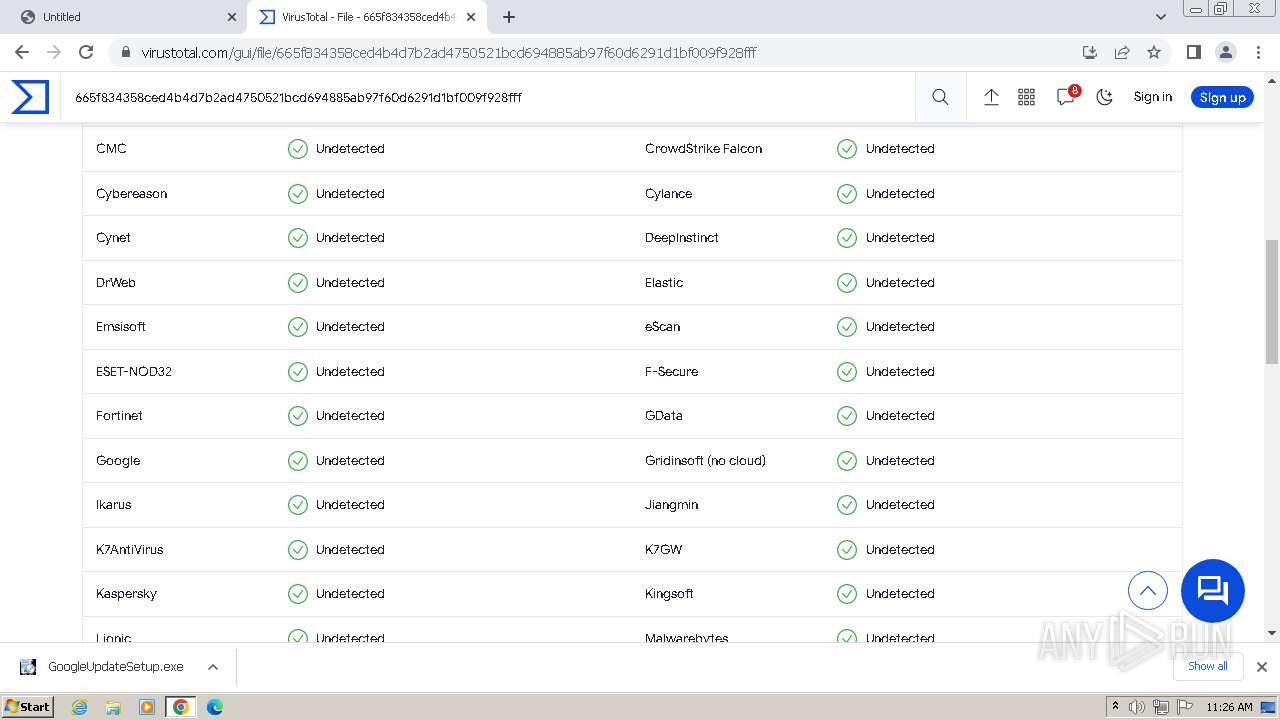Close the VirusTotal tab
Image resolution: width=1280 pixels, height=720 pixels.
pyautogui.click(x=471, y=17)
